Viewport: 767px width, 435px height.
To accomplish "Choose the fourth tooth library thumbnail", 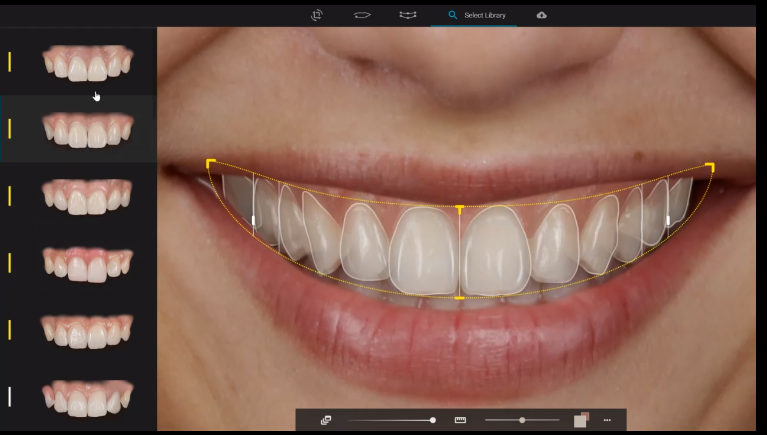I will pos(88,264).
